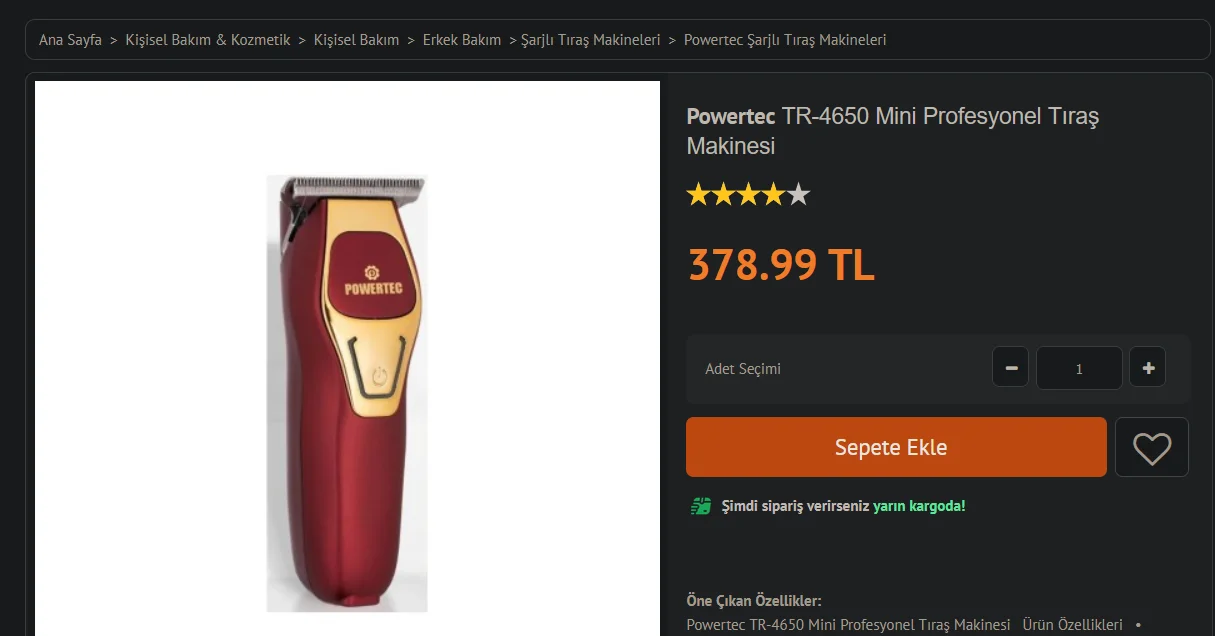This screenshot has height=636, width=1215.
Task: Decrease quantity with the minus button
Action: pos(1010,368)
